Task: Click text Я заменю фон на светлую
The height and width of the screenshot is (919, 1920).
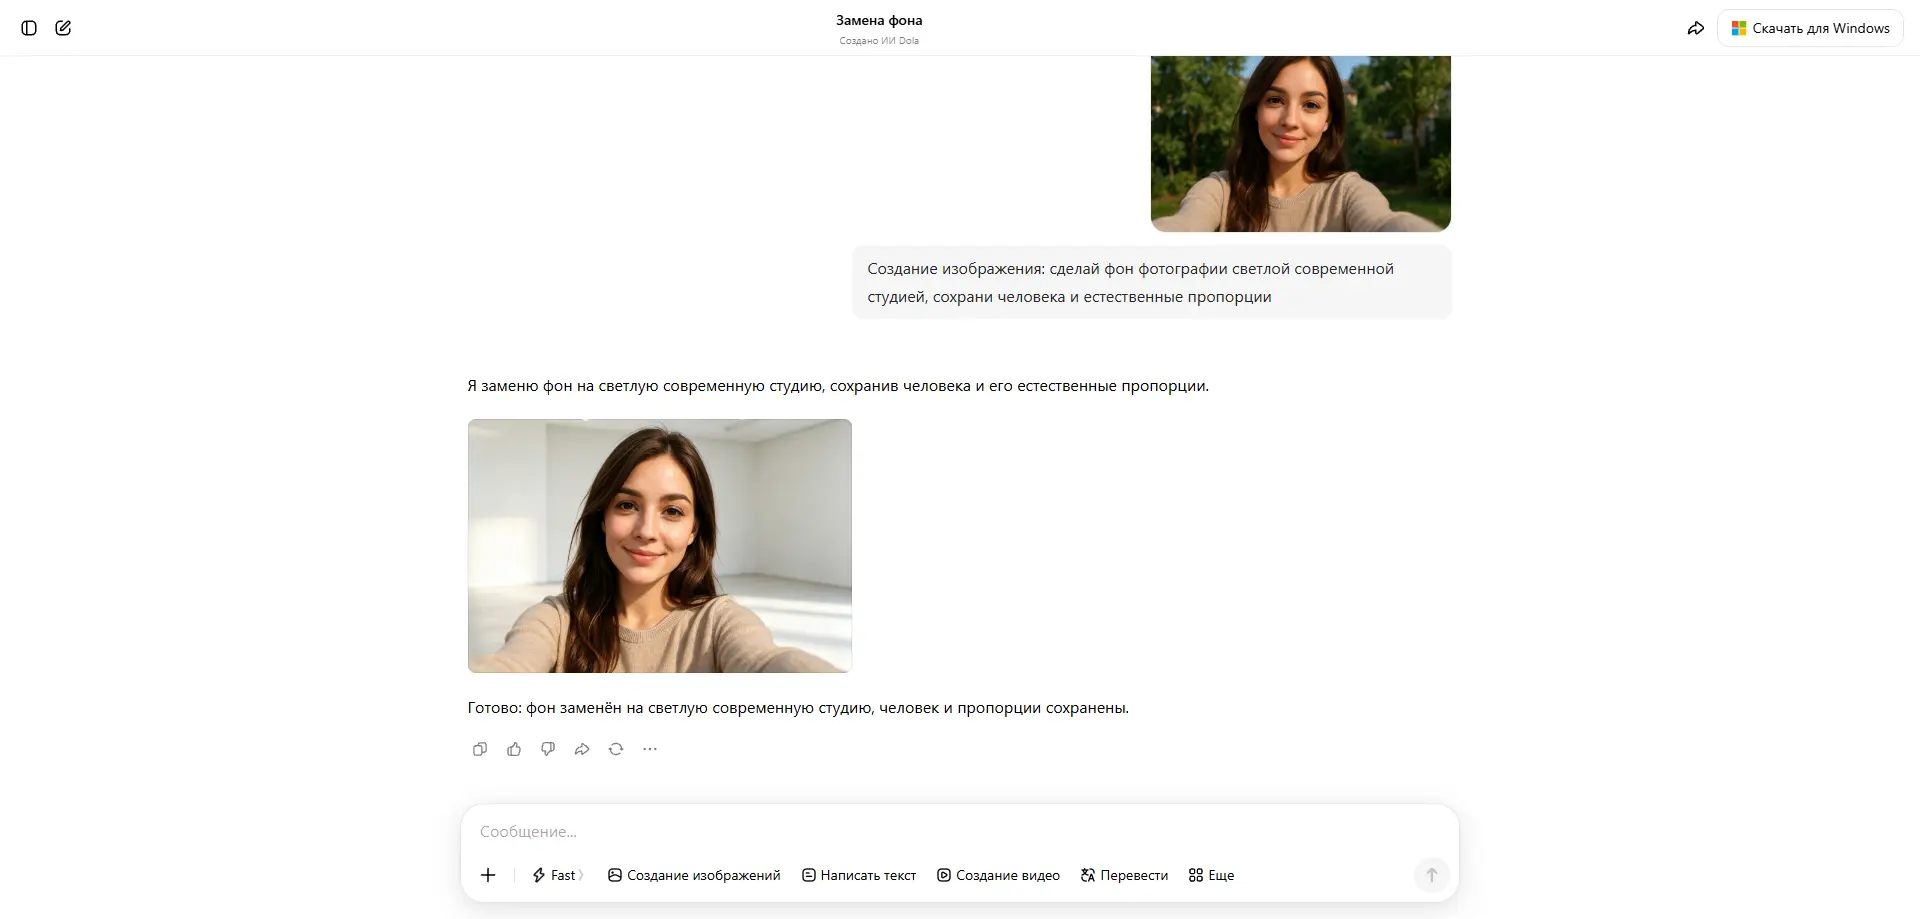Action: pos(838,386)
